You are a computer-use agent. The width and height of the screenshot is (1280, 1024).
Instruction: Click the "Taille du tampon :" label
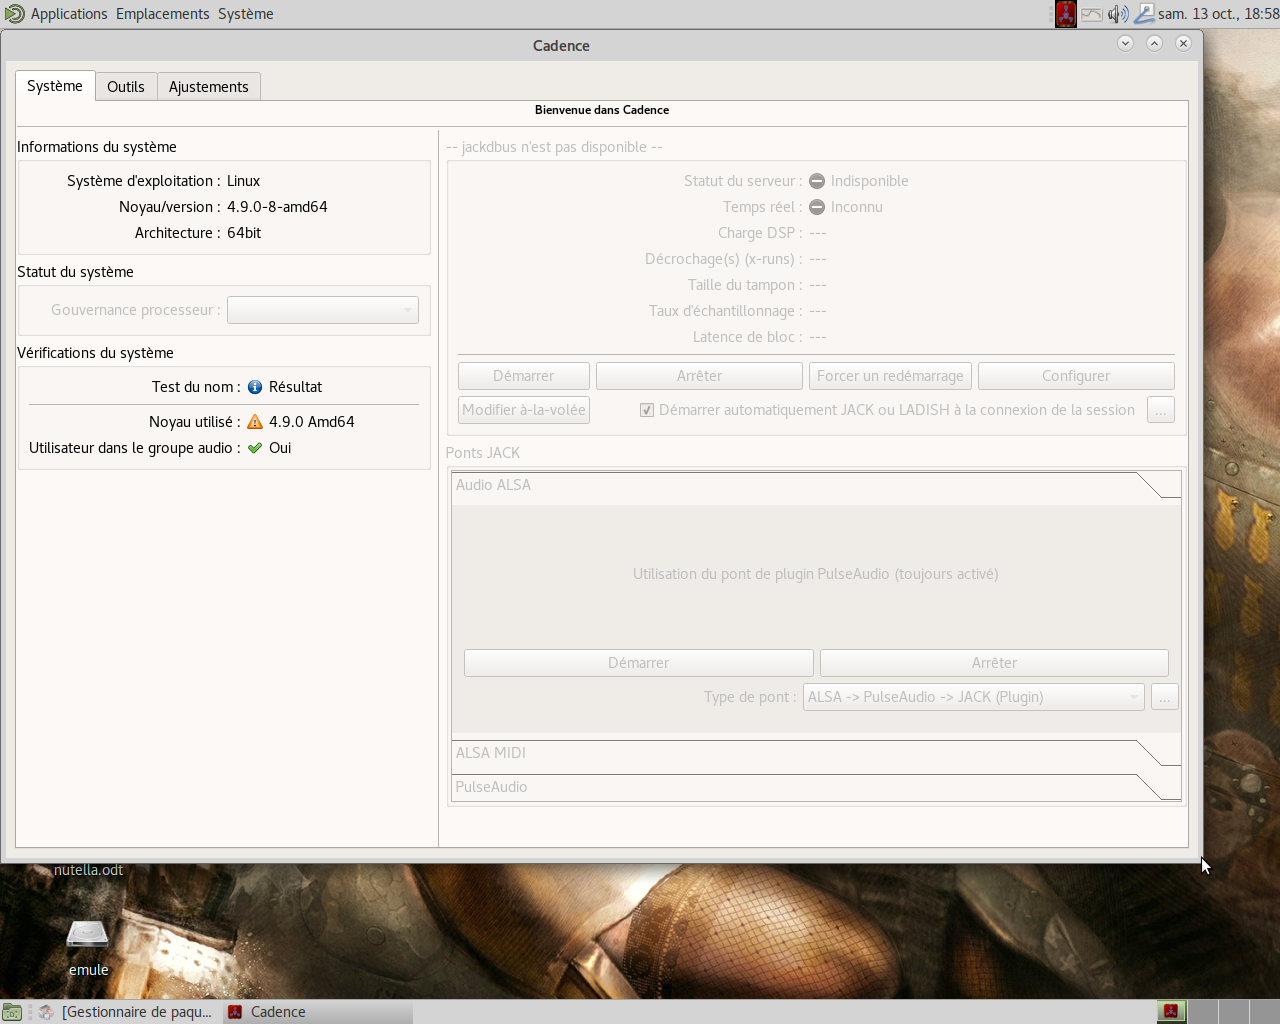[x=745, y=285]
